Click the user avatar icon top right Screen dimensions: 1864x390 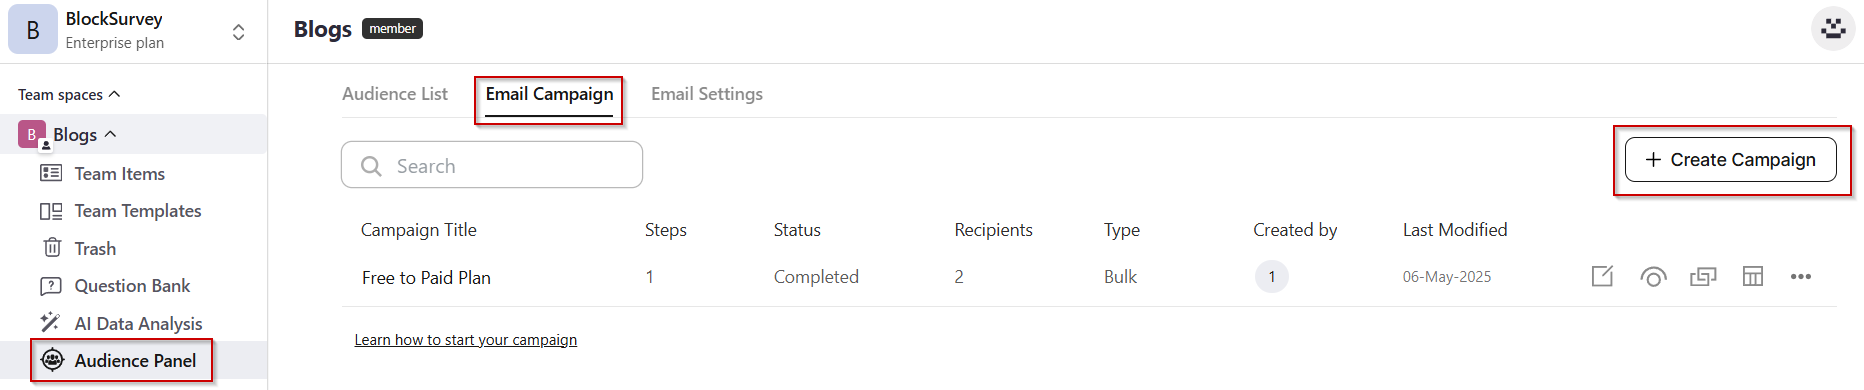coord(1833,28)
